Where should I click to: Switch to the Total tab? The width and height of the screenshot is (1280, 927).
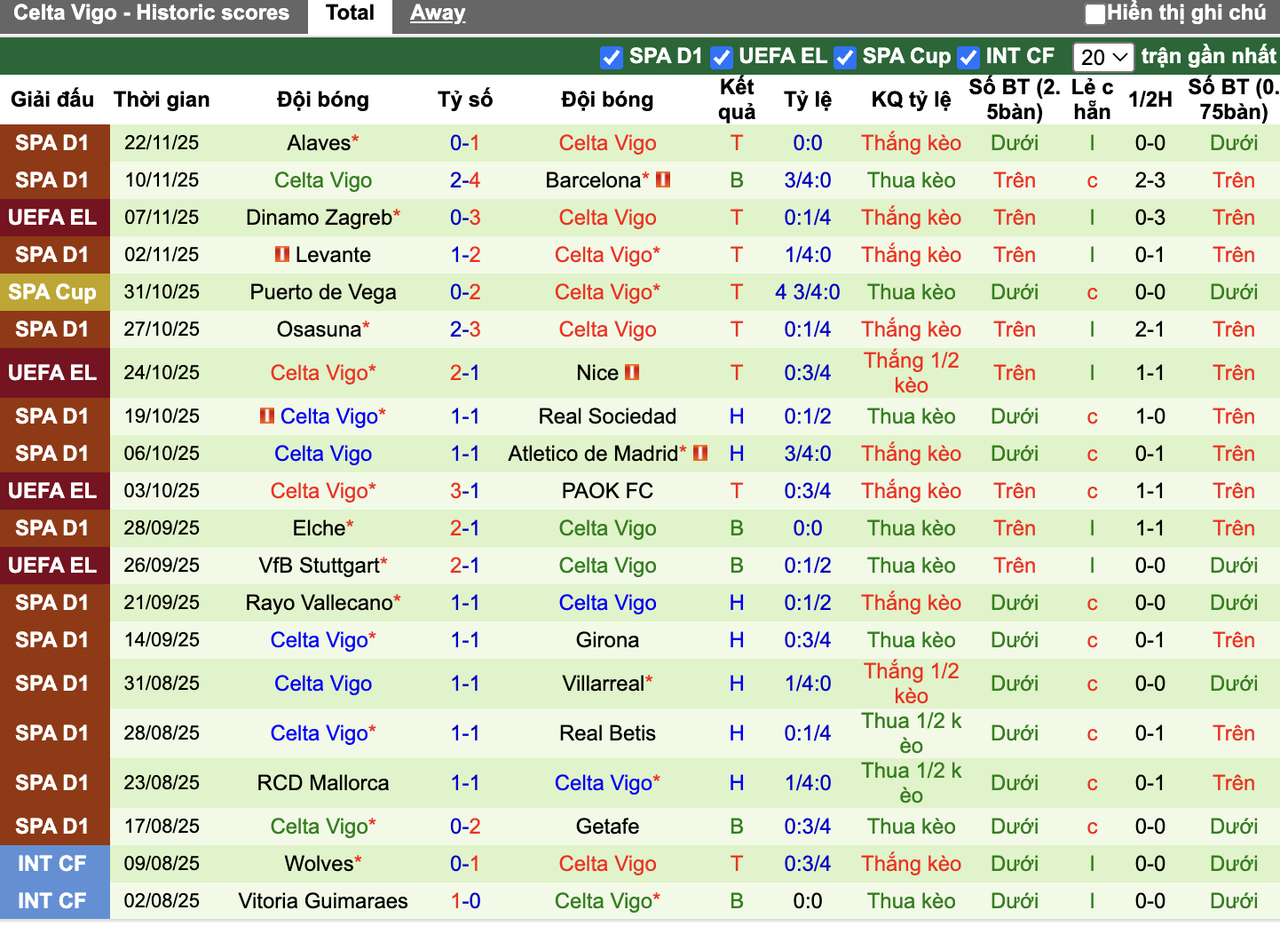pos(350,14)
